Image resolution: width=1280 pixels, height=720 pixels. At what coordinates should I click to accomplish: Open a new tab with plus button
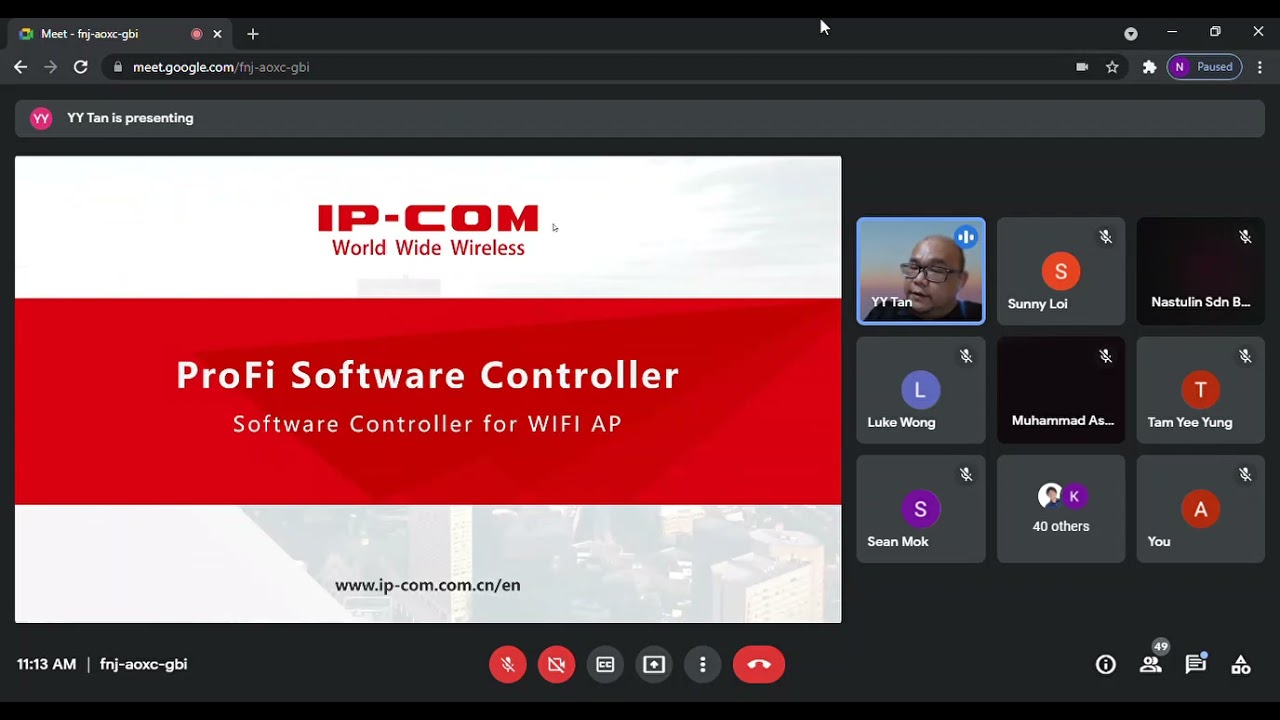tap(253, 34)
